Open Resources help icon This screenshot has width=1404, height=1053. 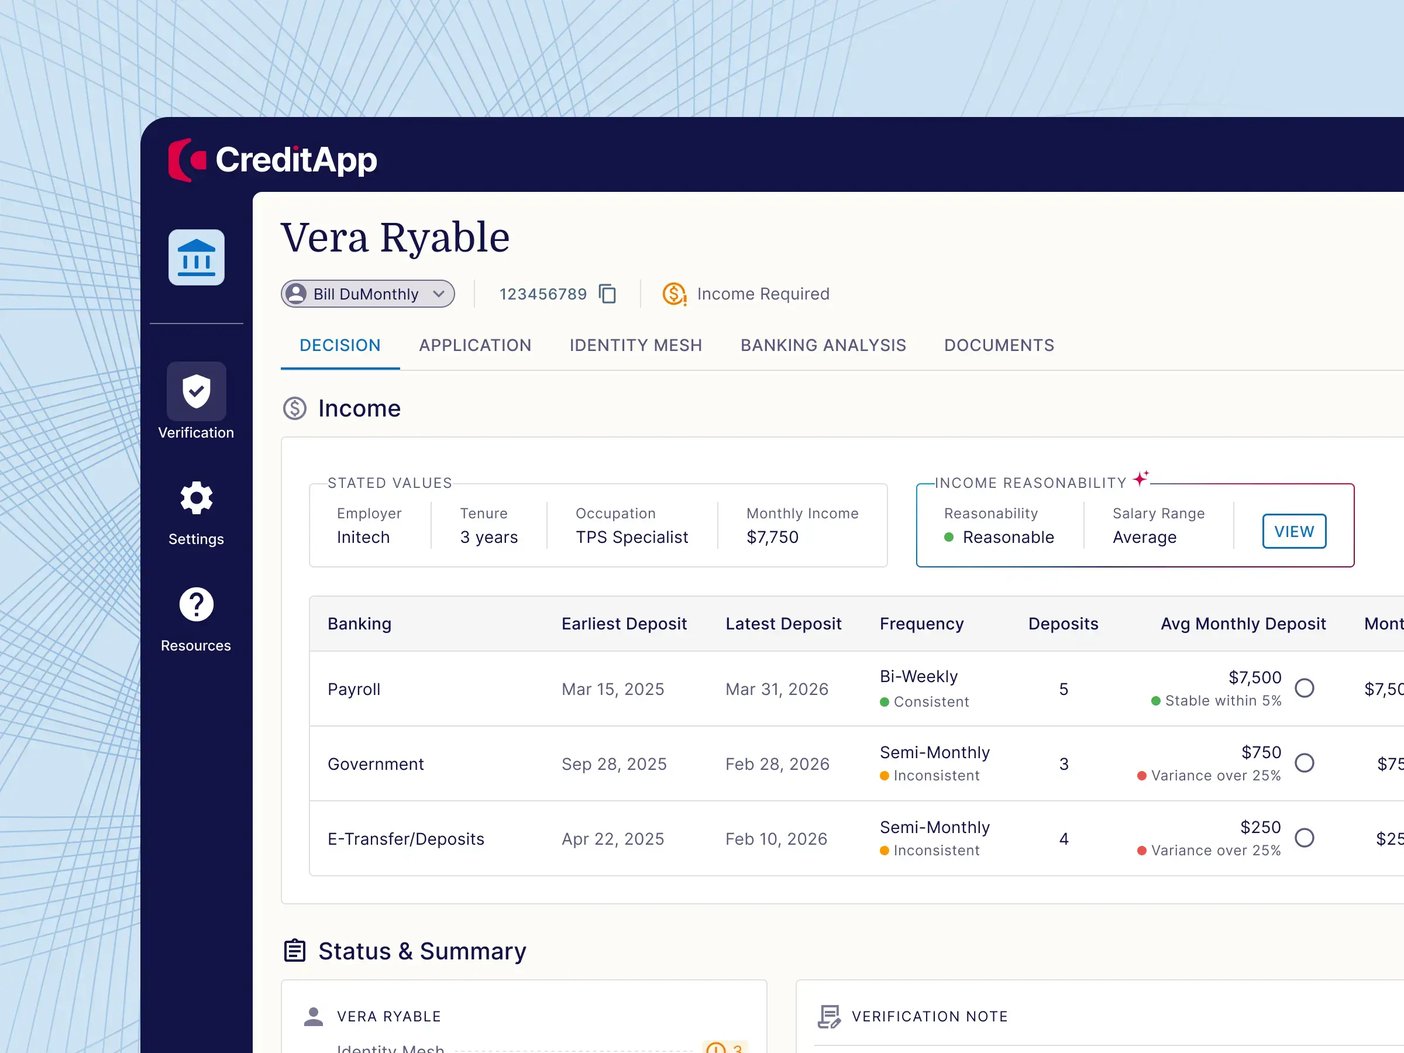pyautogui.click(x=196, y=605)
